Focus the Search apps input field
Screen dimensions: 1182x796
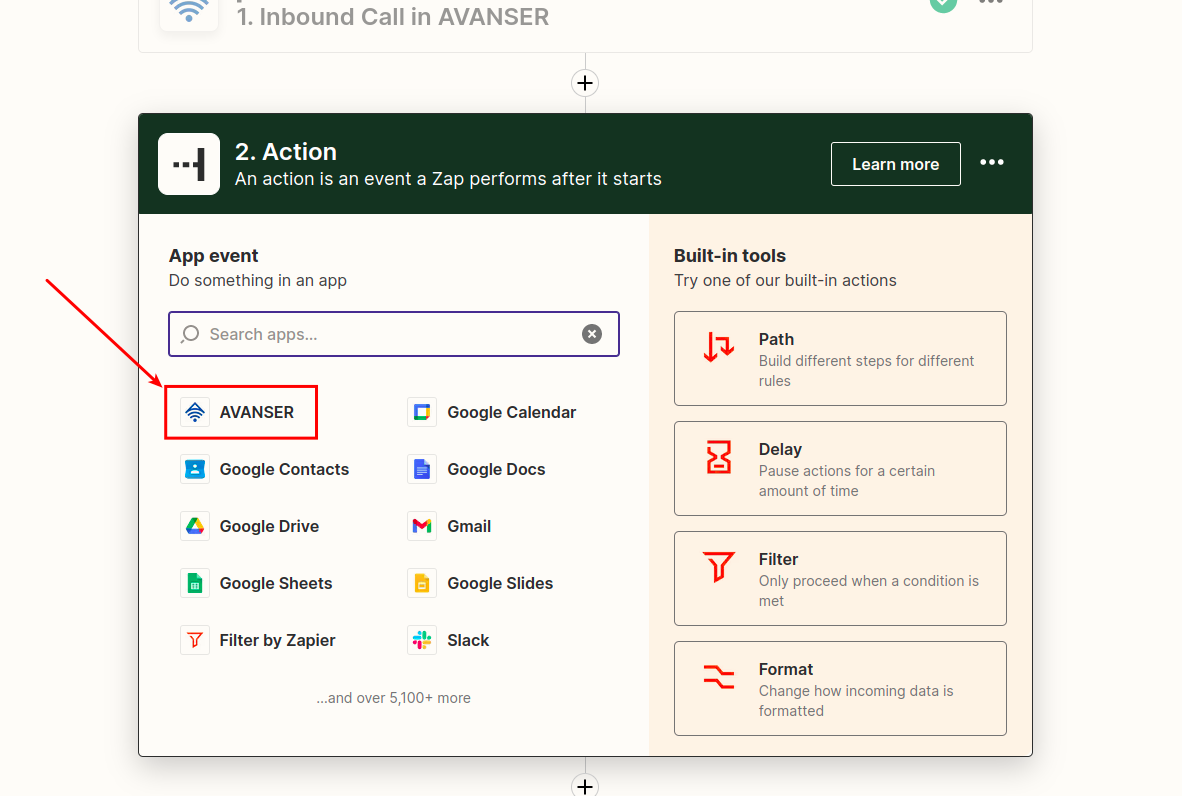[x=393, y=334]
